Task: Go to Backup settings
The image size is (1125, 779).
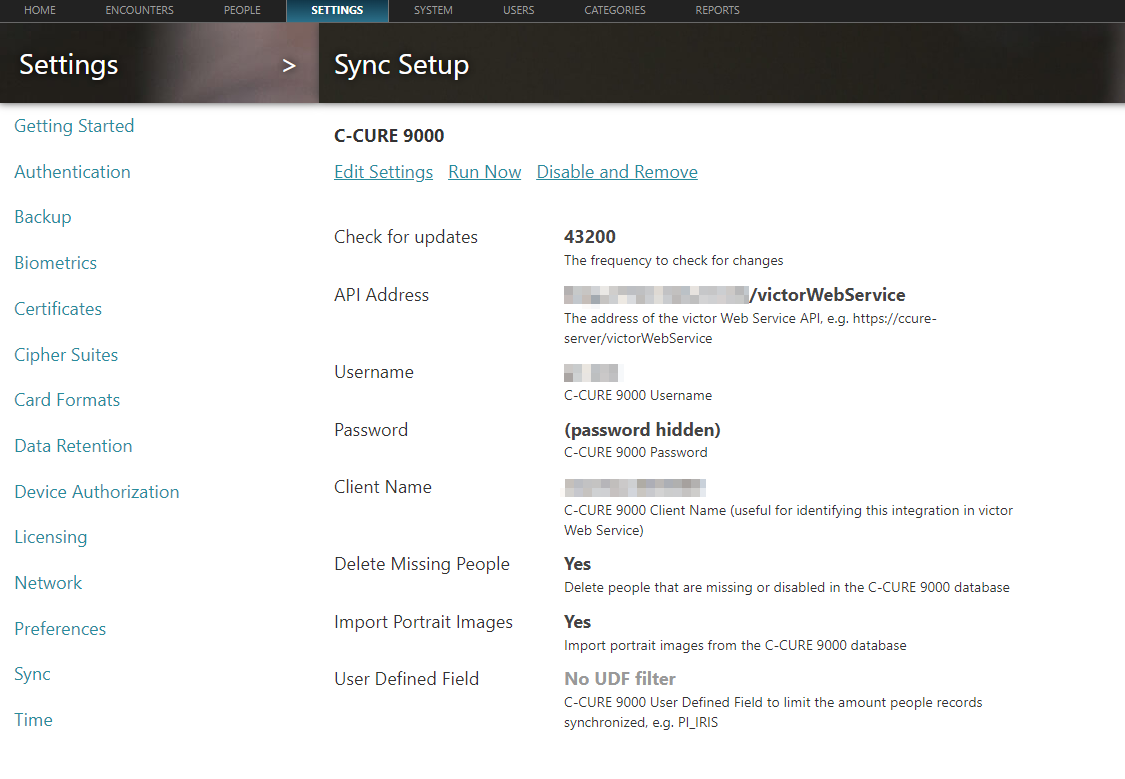Action: (42, 217)
